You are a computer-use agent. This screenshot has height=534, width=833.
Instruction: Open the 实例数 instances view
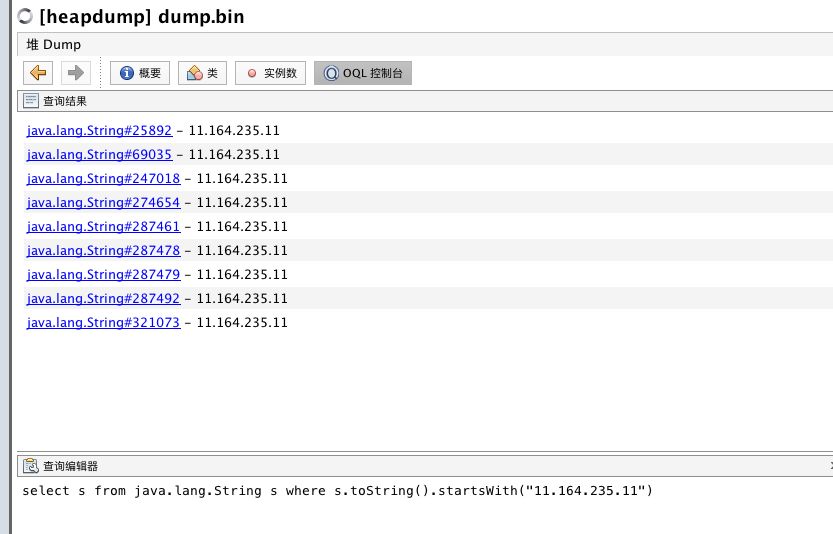(x=270, y=73)
